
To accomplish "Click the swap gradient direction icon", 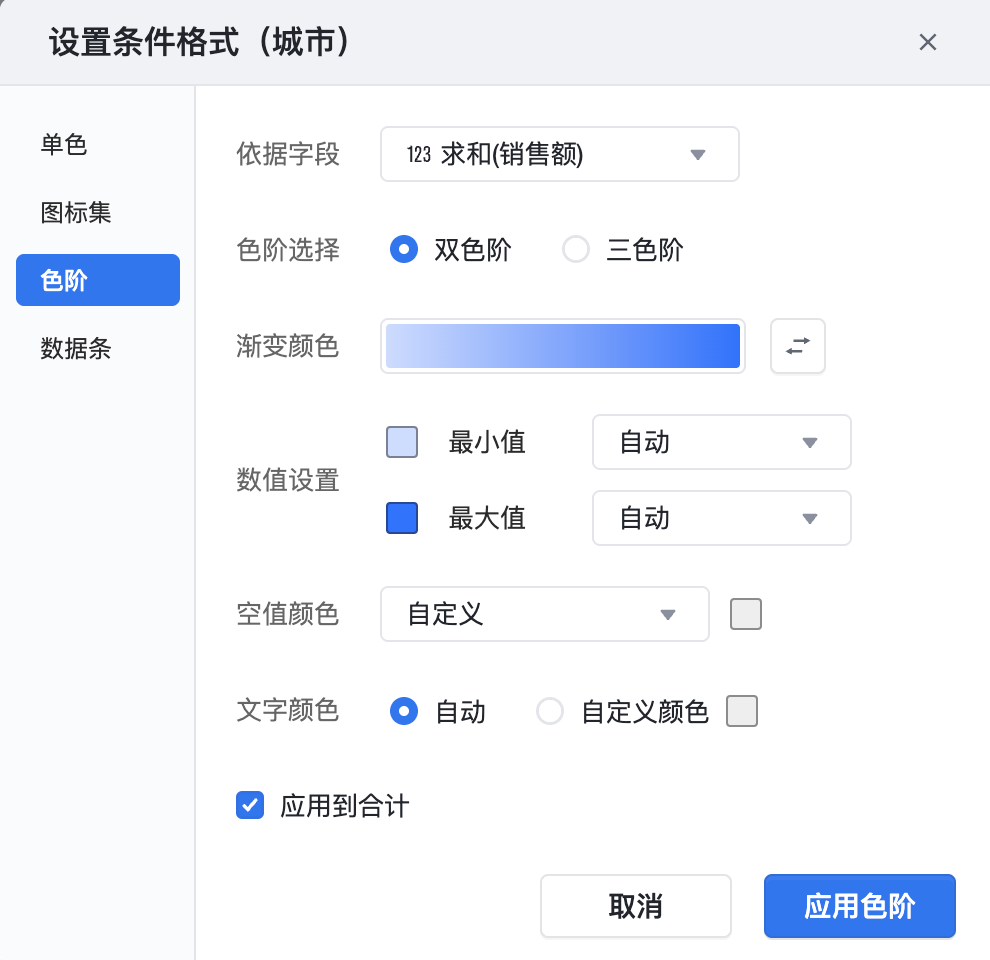I will (x=797, y=346).
